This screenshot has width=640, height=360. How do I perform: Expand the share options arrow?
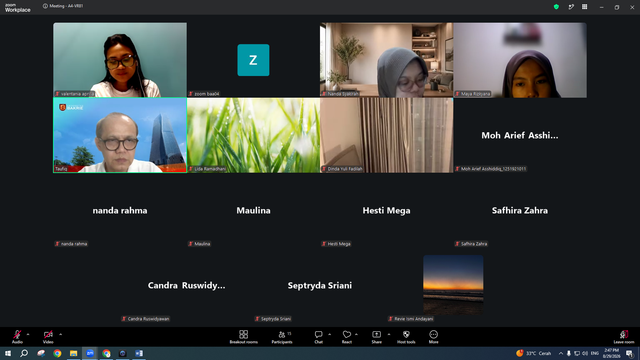[x=389, y=334]
